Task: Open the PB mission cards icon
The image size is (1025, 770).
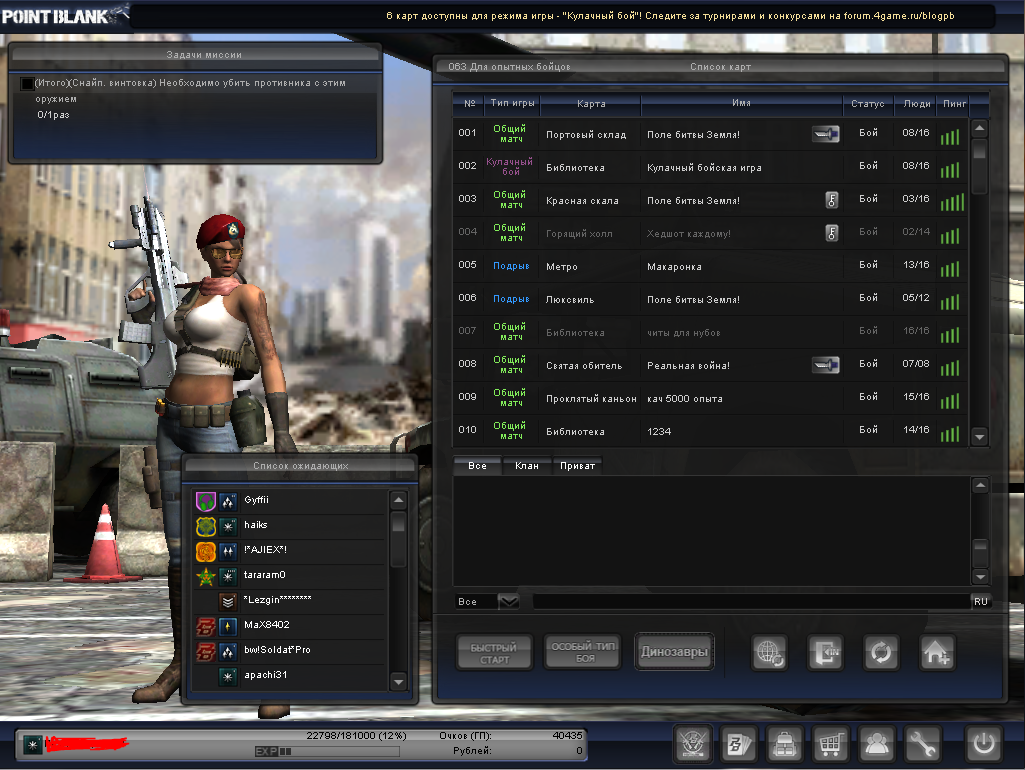Action: 739,744
